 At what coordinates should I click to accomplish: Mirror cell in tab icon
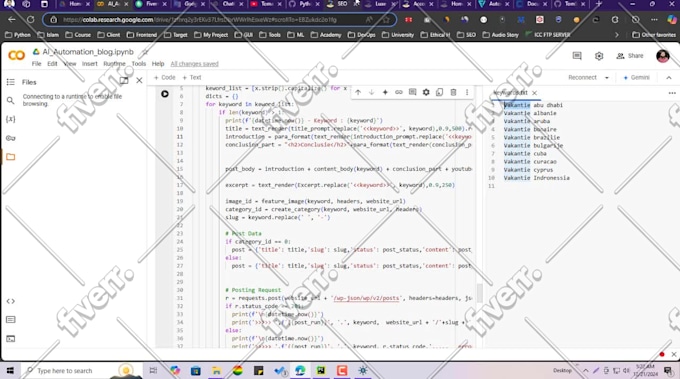(x=439, y=92)
